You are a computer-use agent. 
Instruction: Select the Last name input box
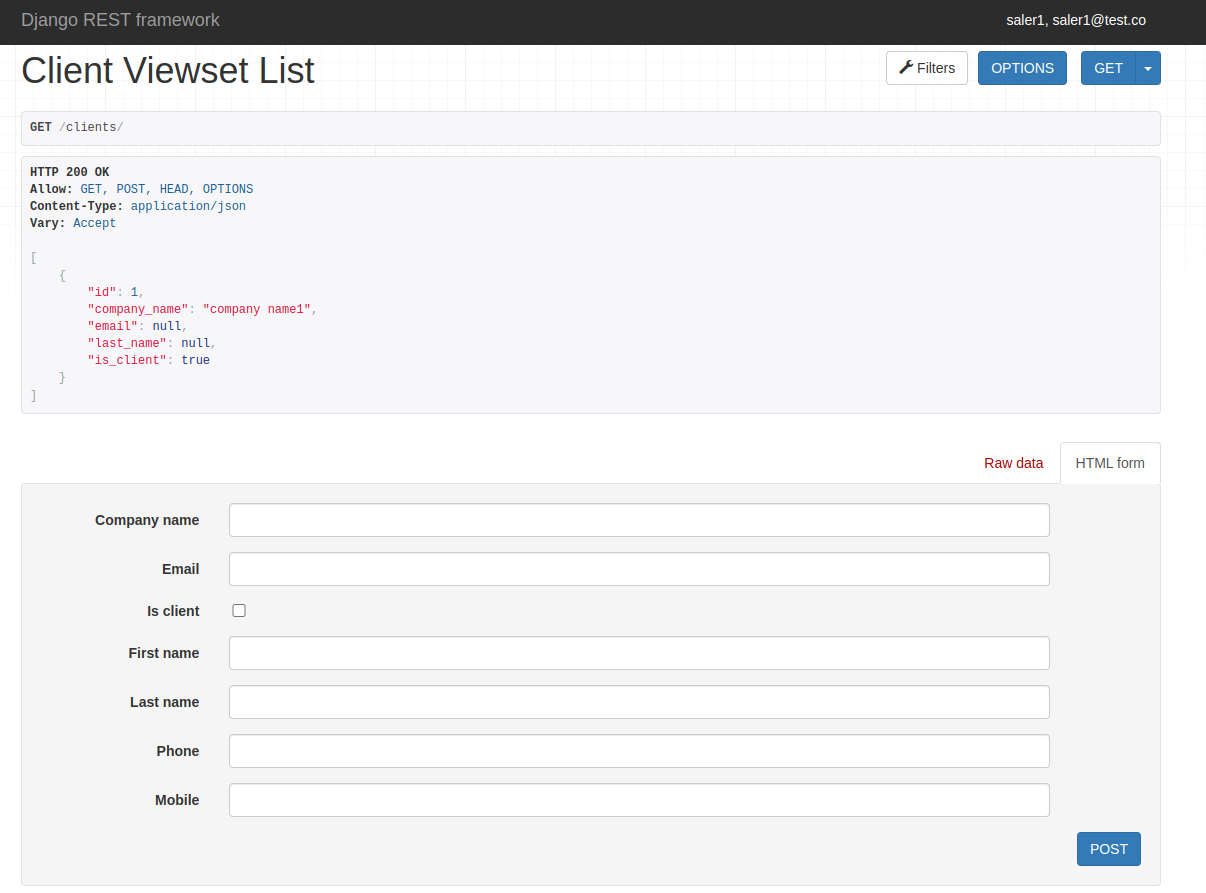639,702
